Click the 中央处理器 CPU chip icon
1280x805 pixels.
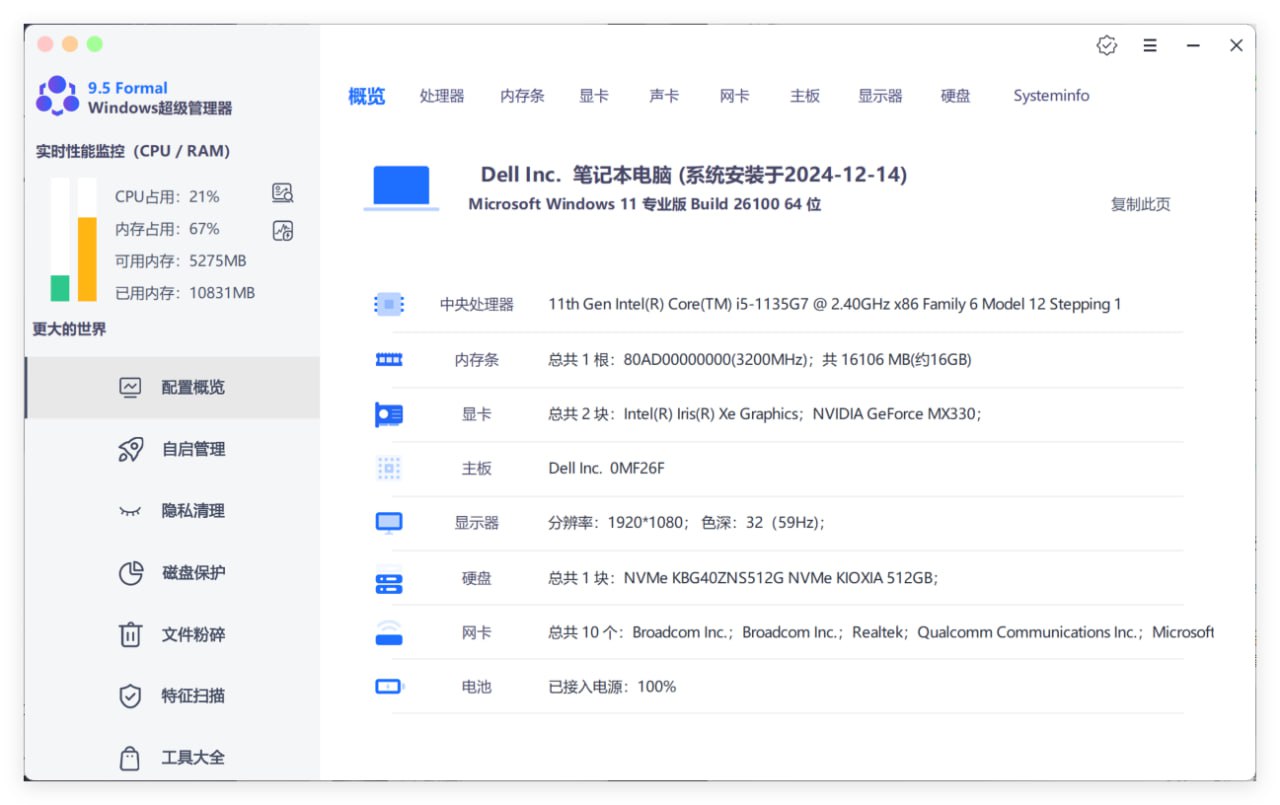tap(389, 304)
